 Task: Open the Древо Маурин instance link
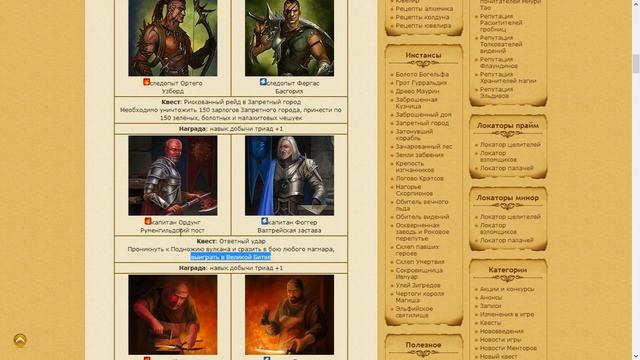pyautogui.click(x=417, y=91)
